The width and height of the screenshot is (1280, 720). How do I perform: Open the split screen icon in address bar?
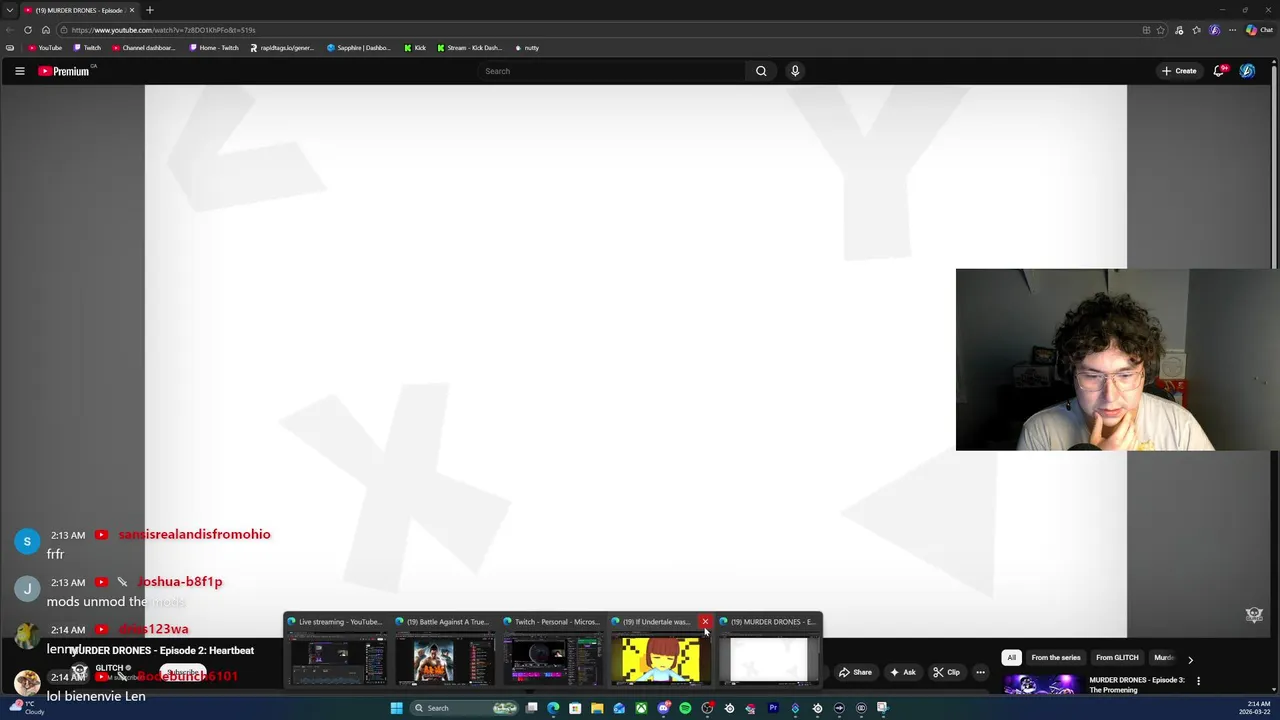point(1146,30)
